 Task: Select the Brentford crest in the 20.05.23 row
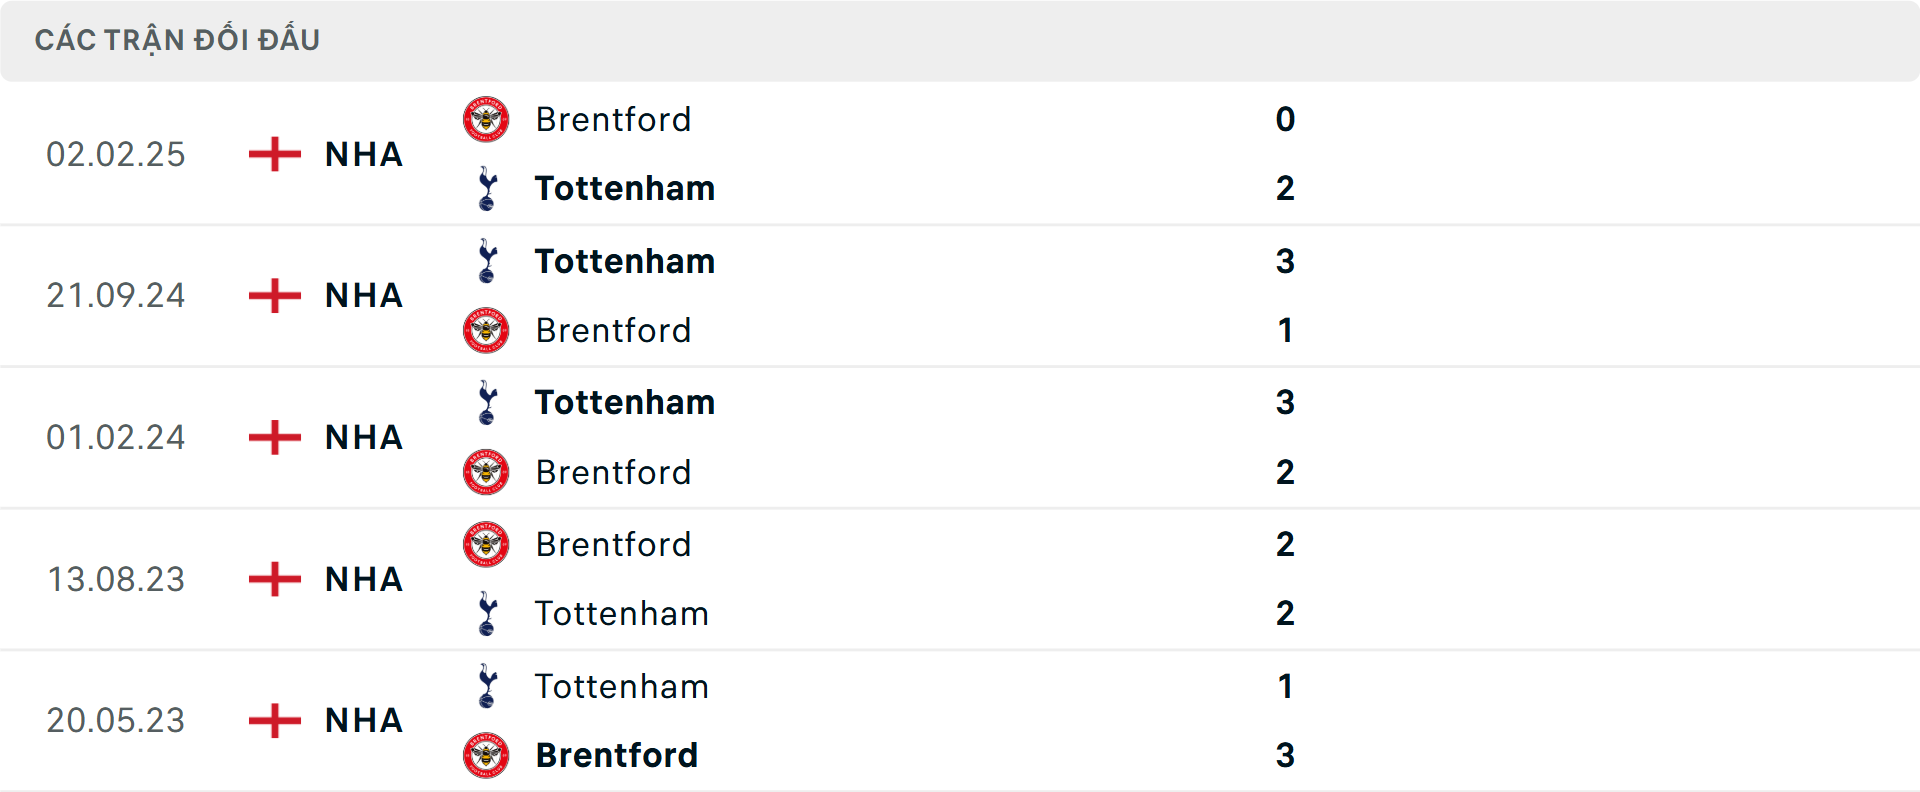pyautogui.click(x=485, y=755)
